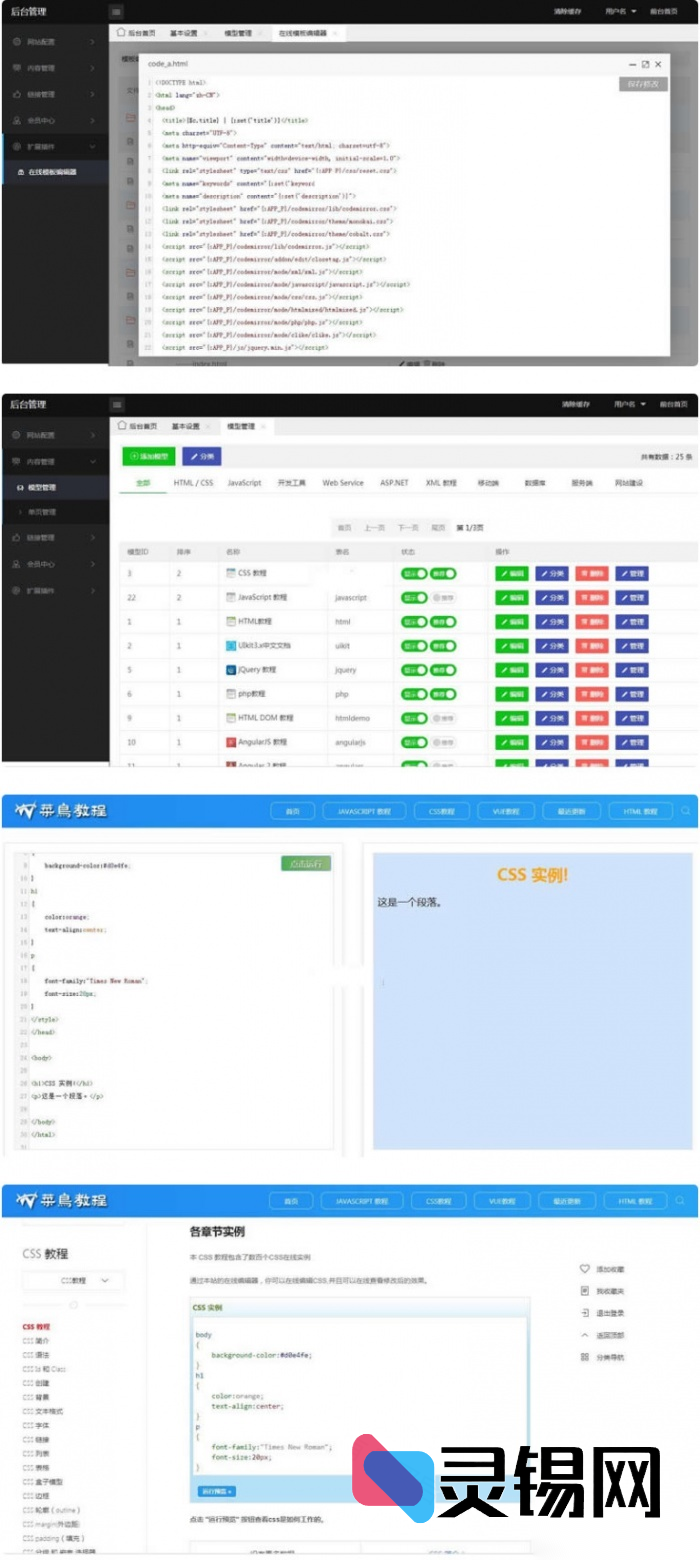Enable the 推荐 switch for JavaScript 教程
This screenshot has width=700, height=1560.
443,597
